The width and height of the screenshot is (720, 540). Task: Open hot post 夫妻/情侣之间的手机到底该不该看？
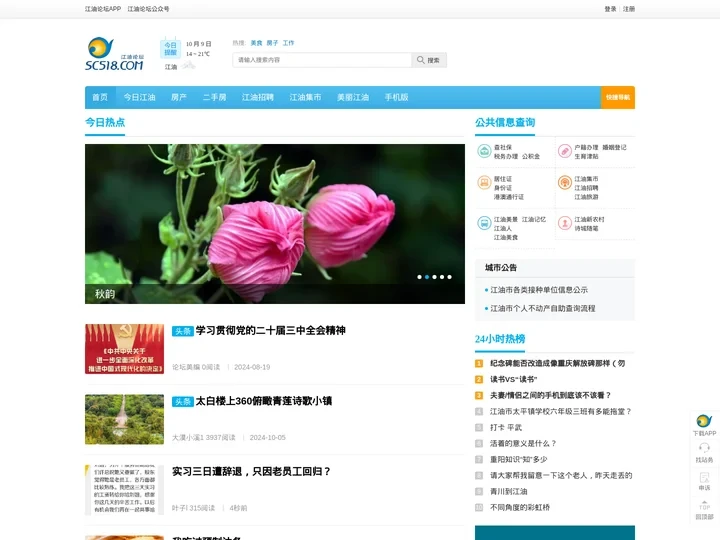pyautogui.click(x=551, y=395)
